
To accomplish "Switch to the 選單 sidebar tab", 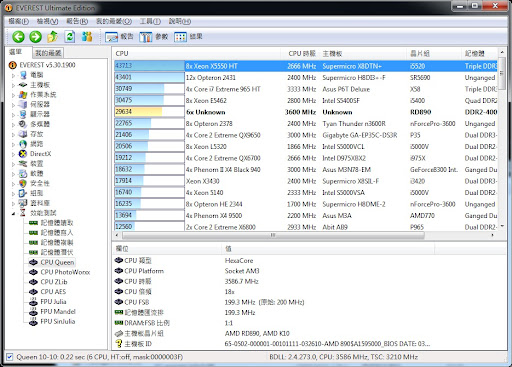I will (x=16, y=52).
